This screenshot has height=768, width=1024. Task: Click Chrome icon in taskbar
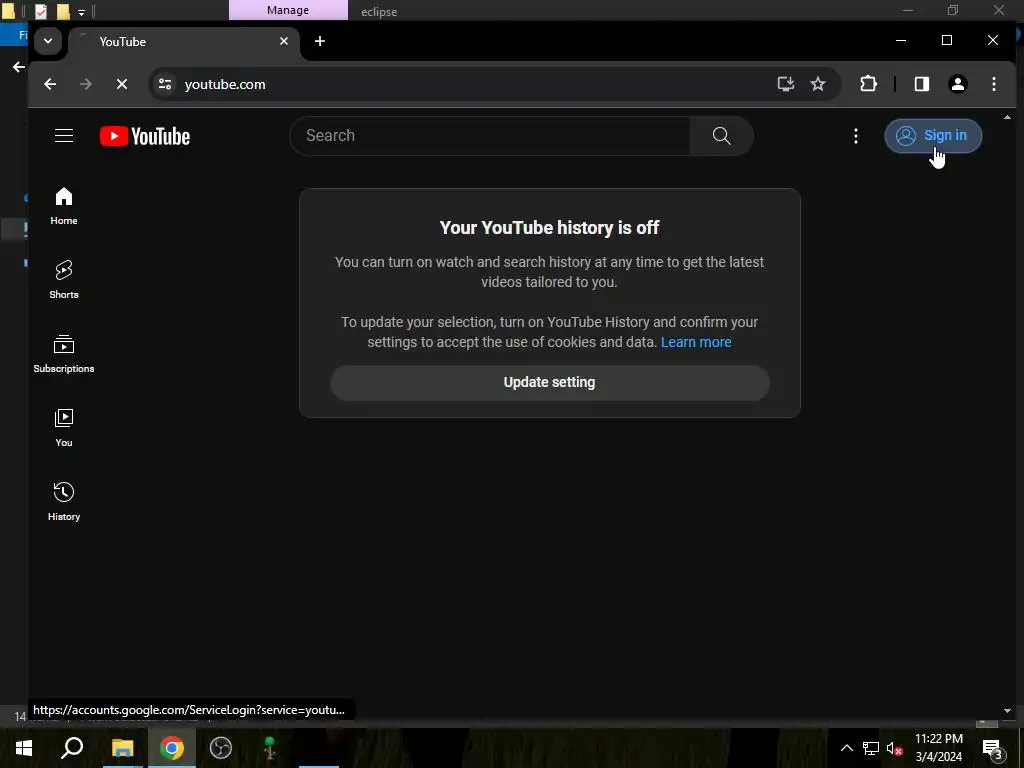[172, 748]
